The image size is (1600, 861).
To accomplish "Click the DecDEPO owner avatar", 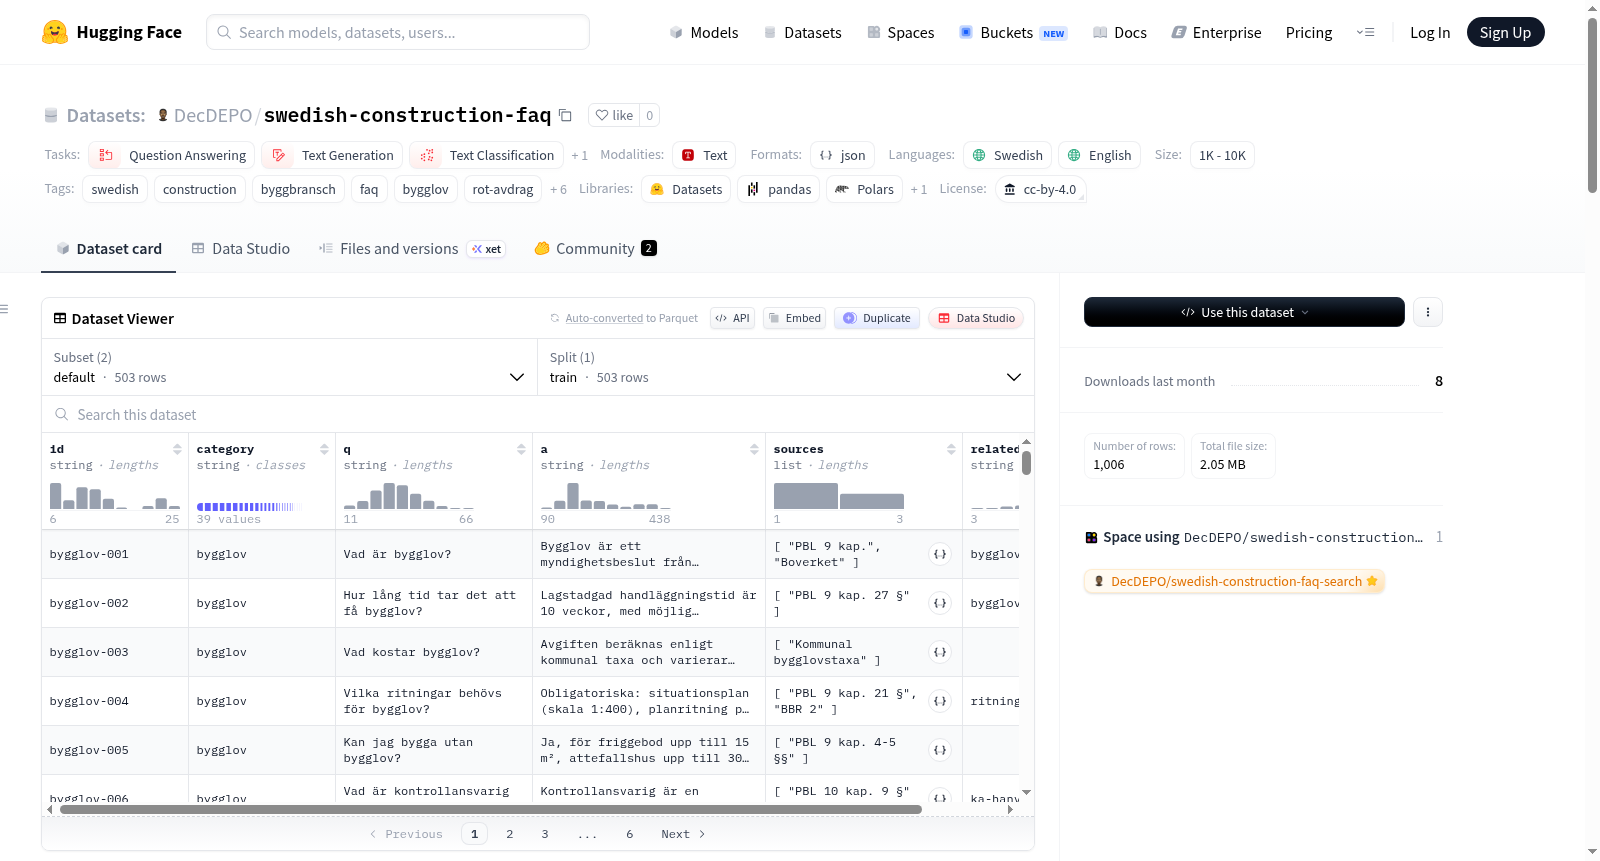I will tap(163, 115).
